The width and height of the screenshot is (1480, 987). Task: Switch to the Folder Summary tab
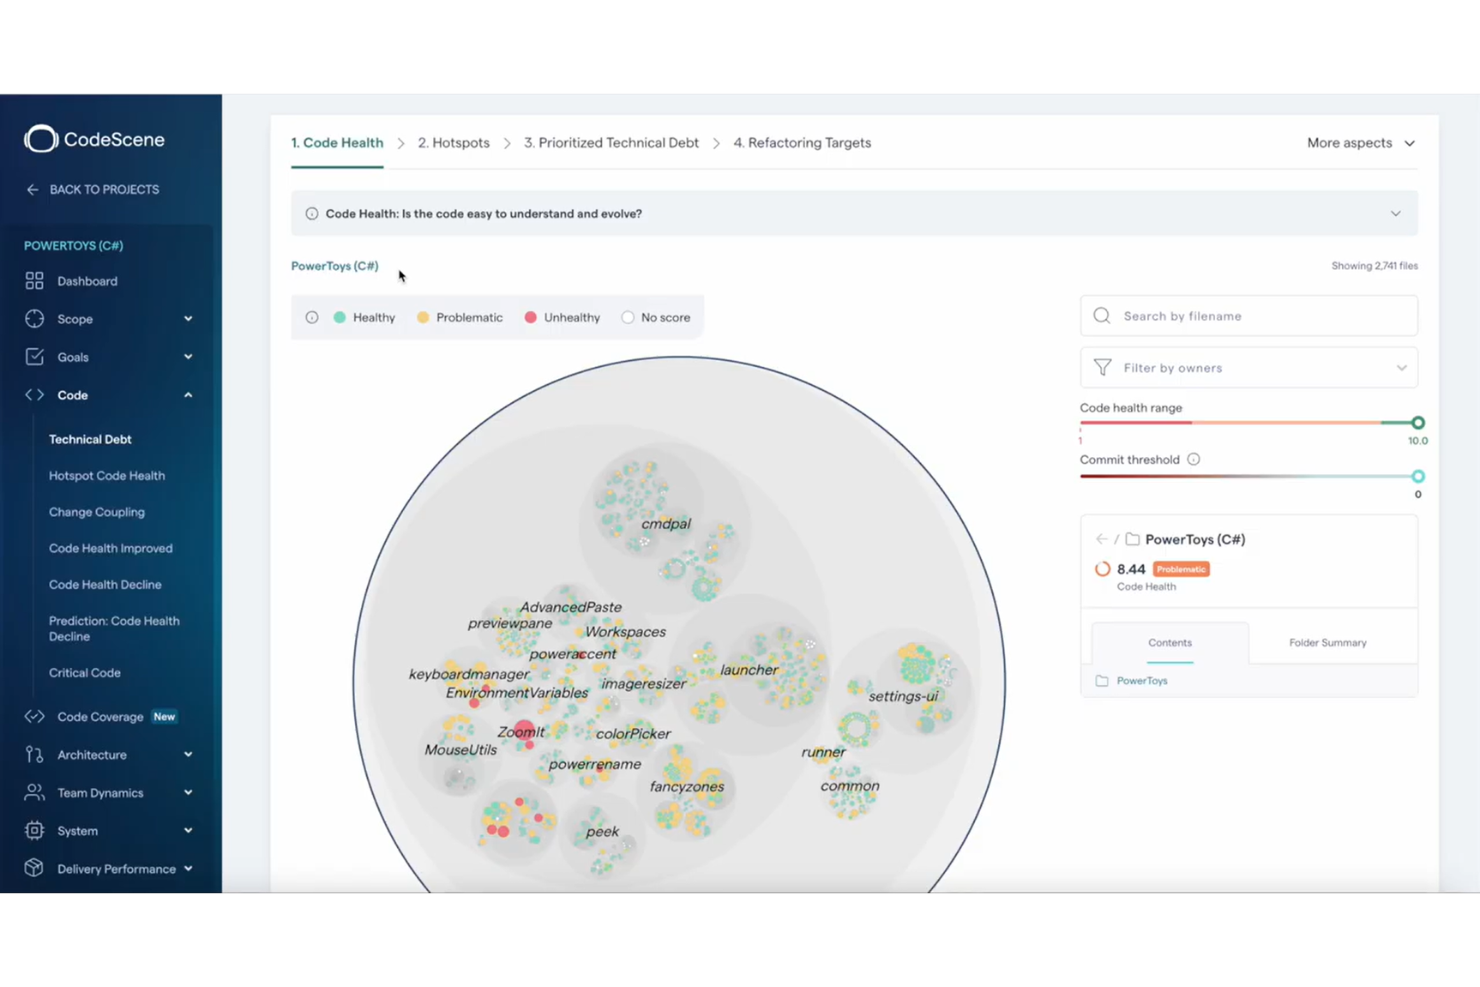pyautogui.click(x=1328, y=643)
